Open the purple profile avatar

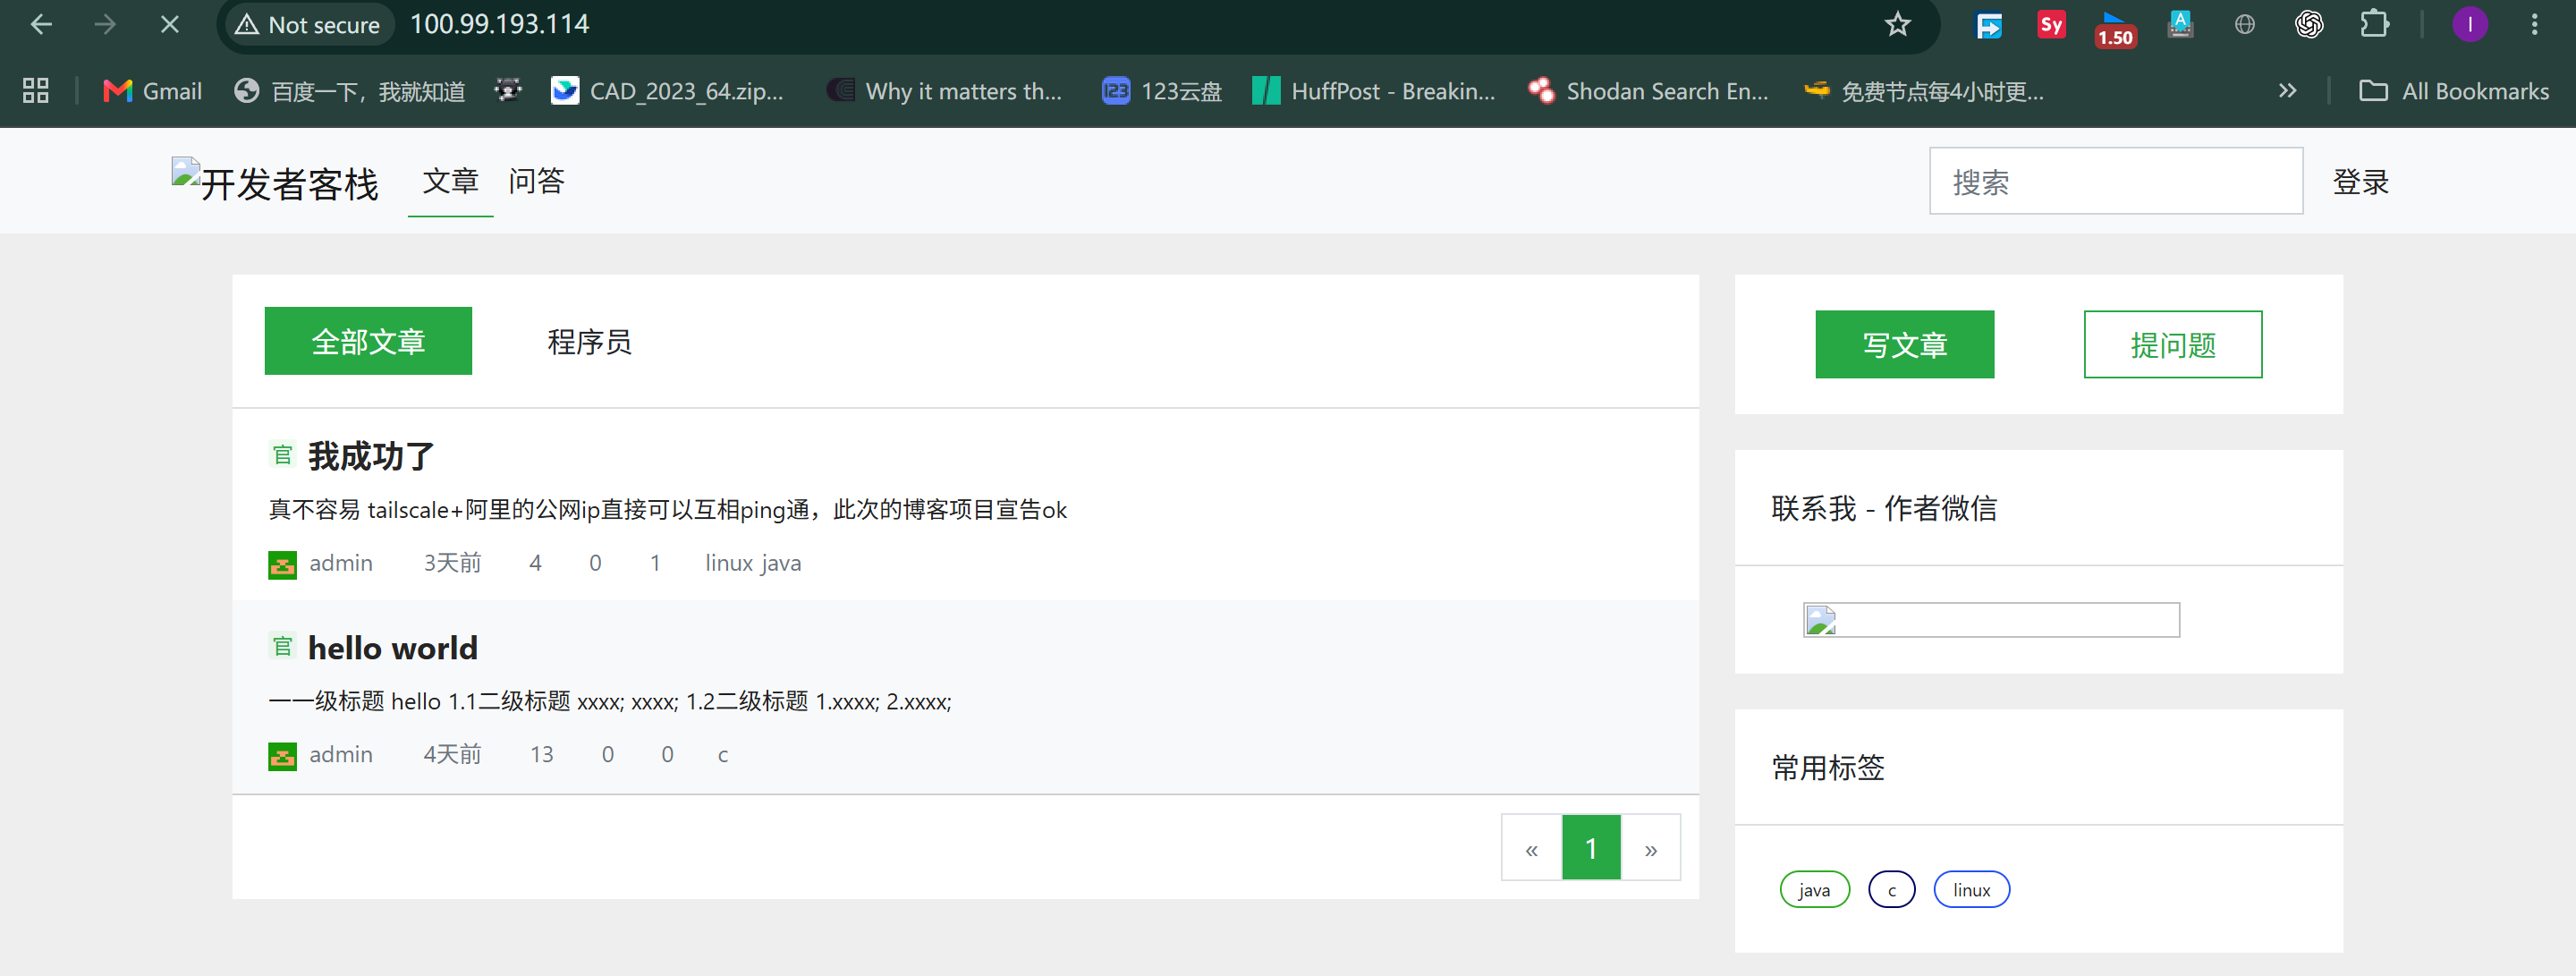[x=2470, y=24]
